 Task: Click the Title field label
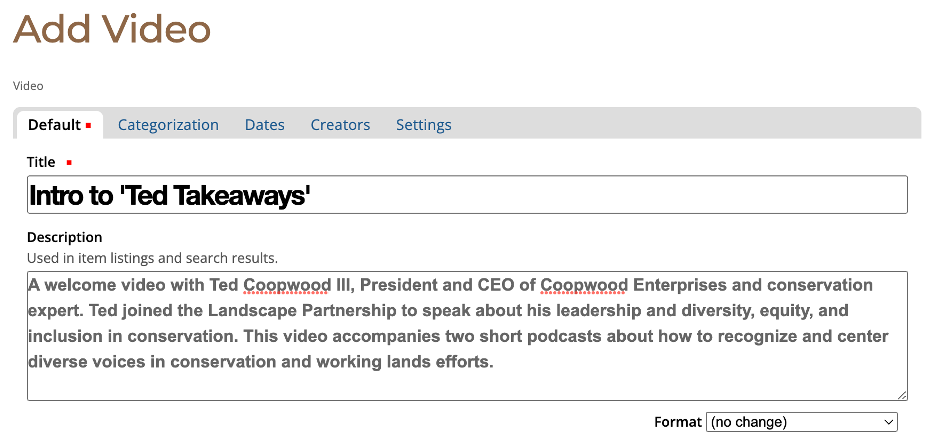click(41, 162)
